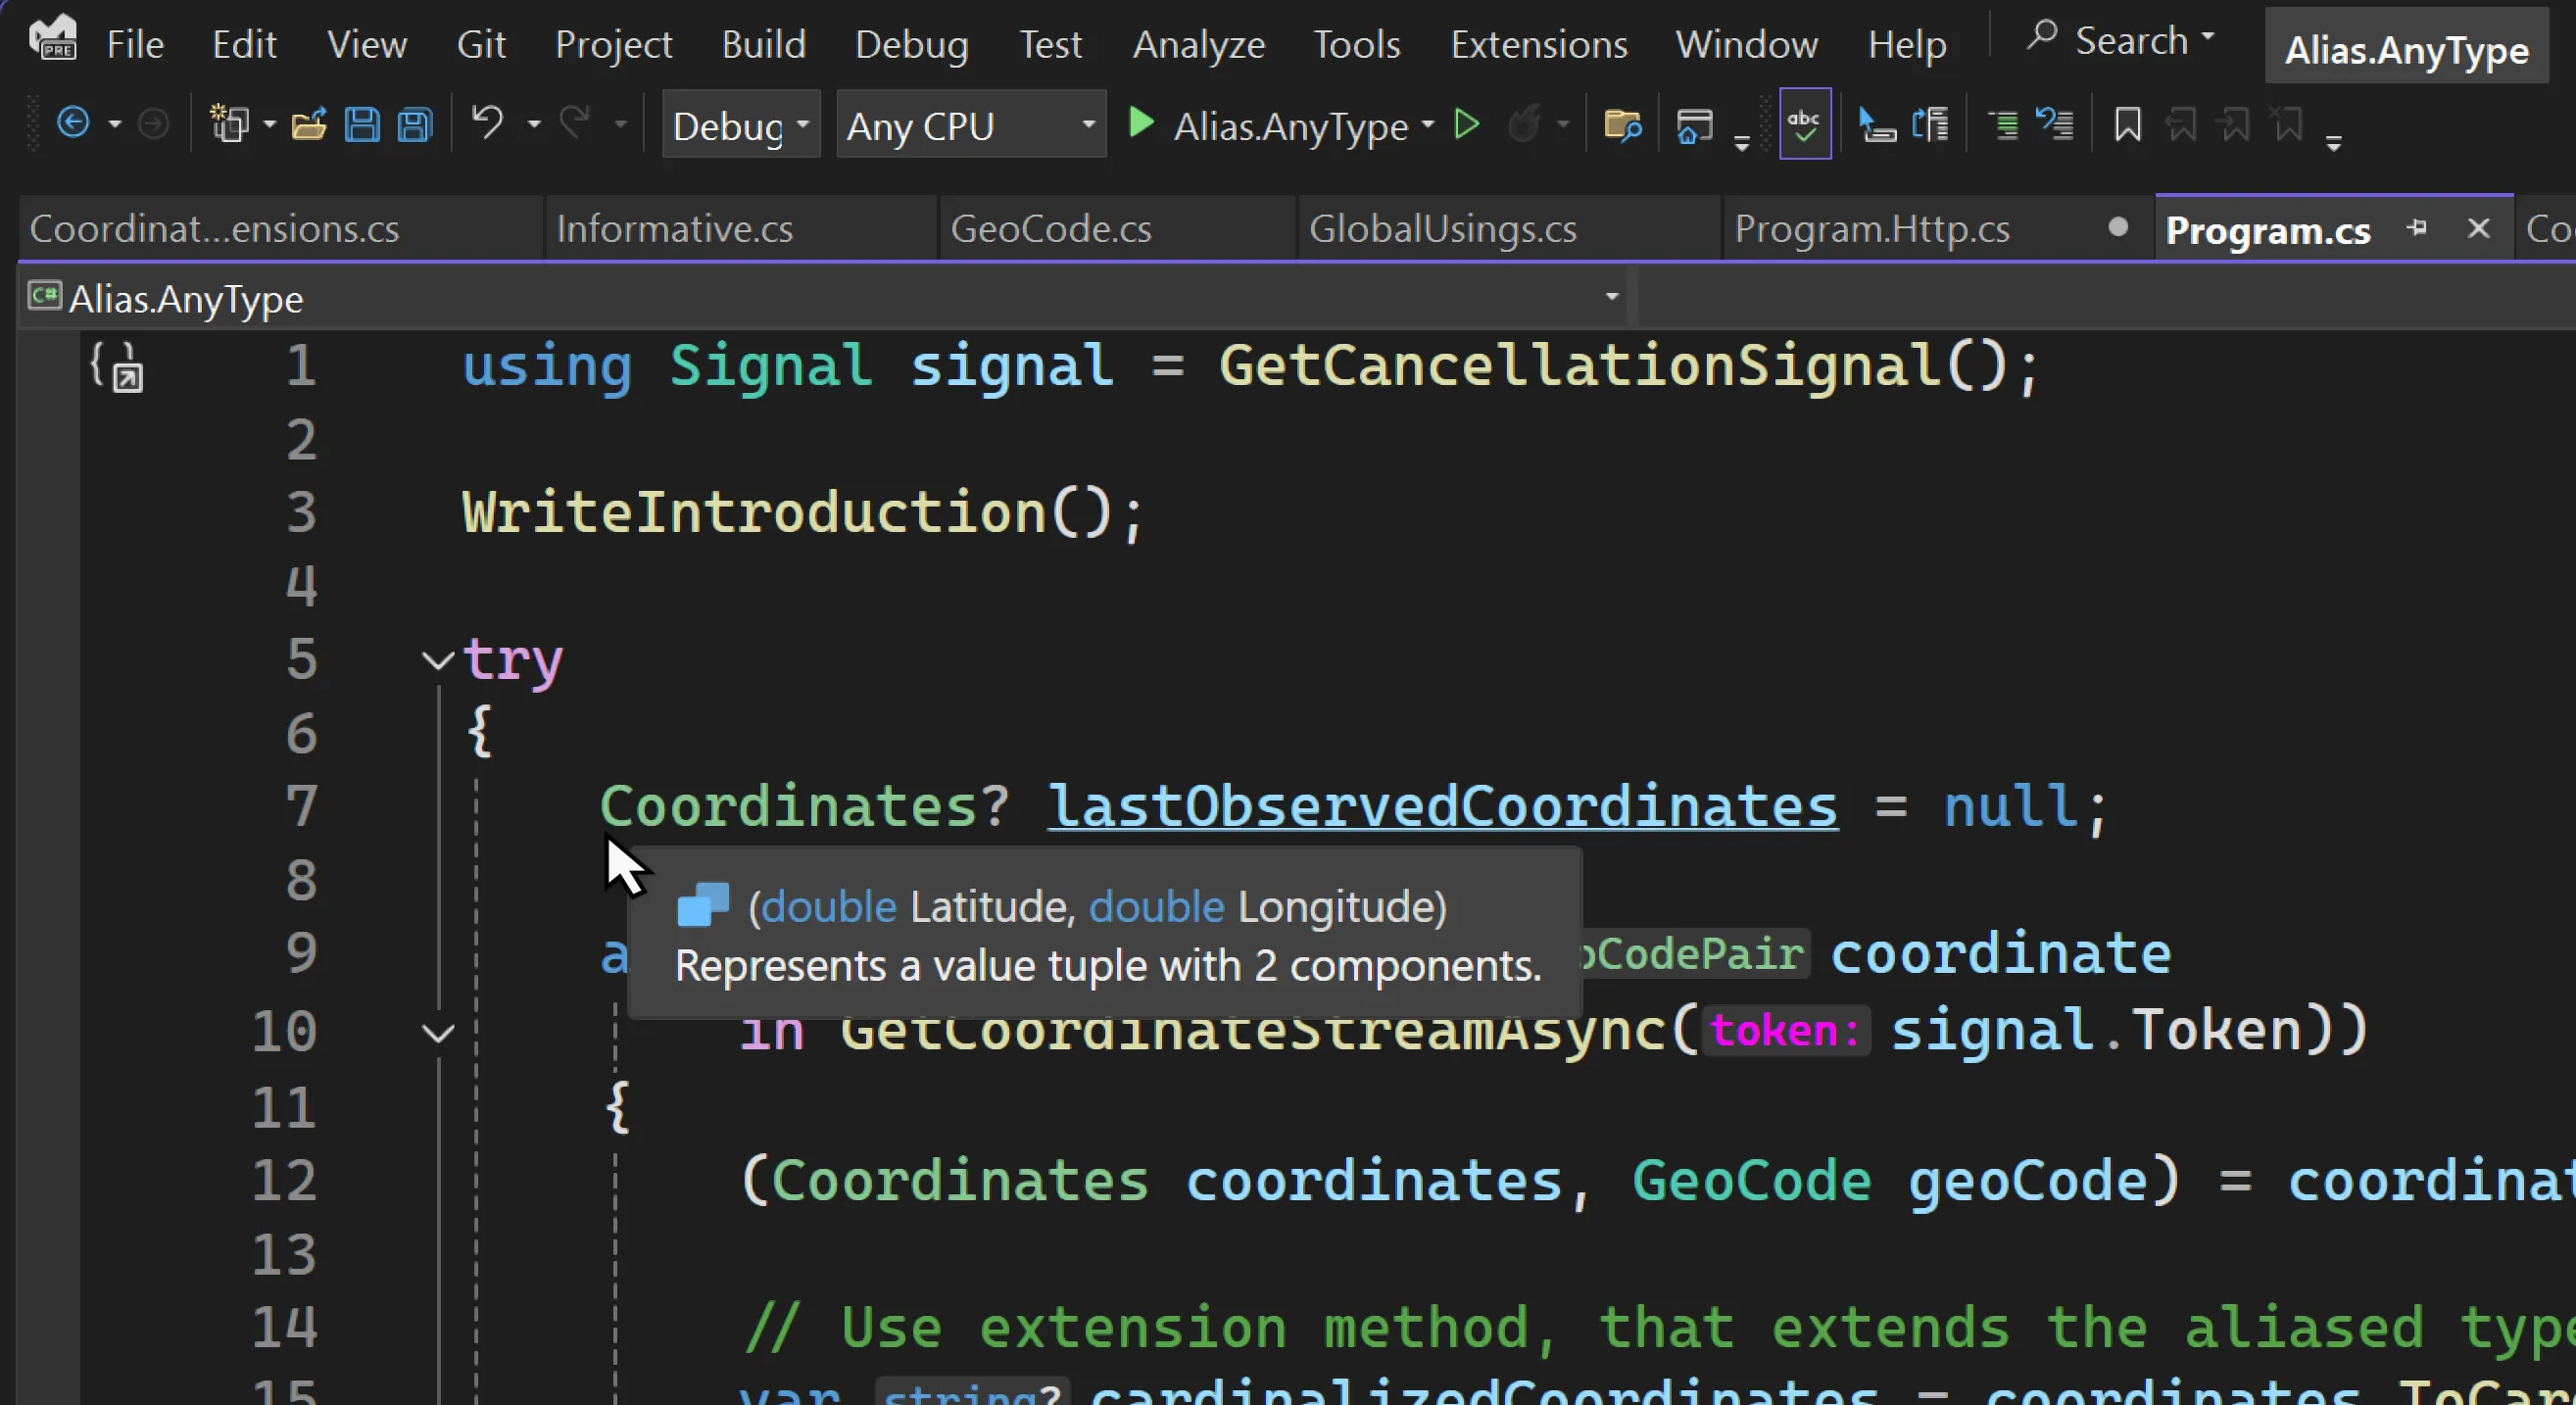Click the lastObservedCoordinates variable

1442,806
